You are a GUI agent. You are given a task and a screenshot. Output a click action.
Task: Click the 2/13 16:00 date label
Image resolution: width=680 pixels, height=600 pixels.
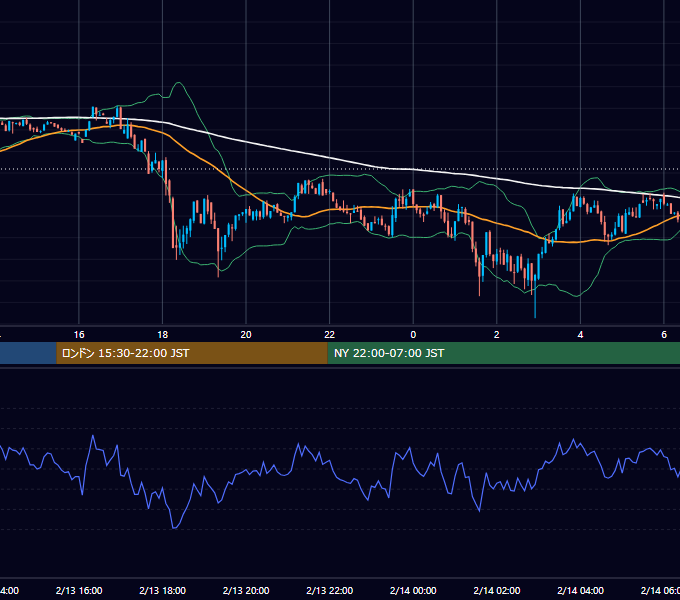pos(79,590)
